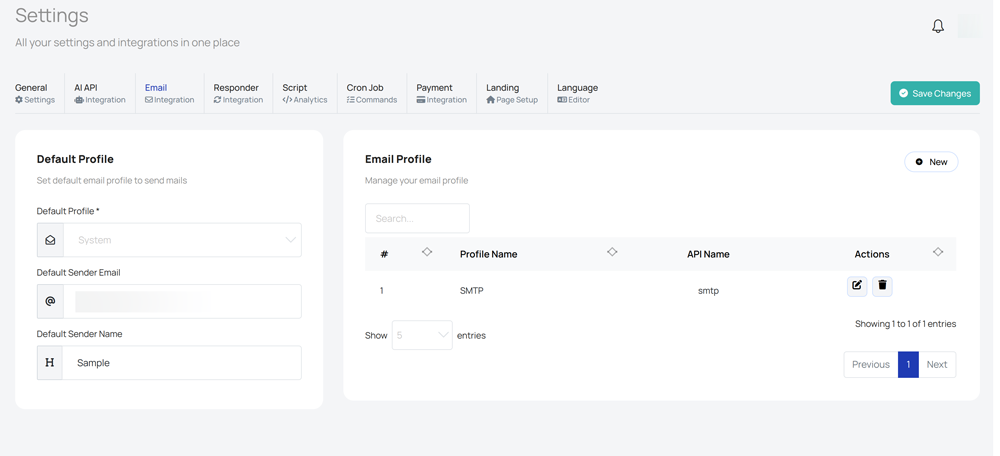Open the AI API Integration tab
This screenshot has width=1000, height=456.
[x=99, y=93]
